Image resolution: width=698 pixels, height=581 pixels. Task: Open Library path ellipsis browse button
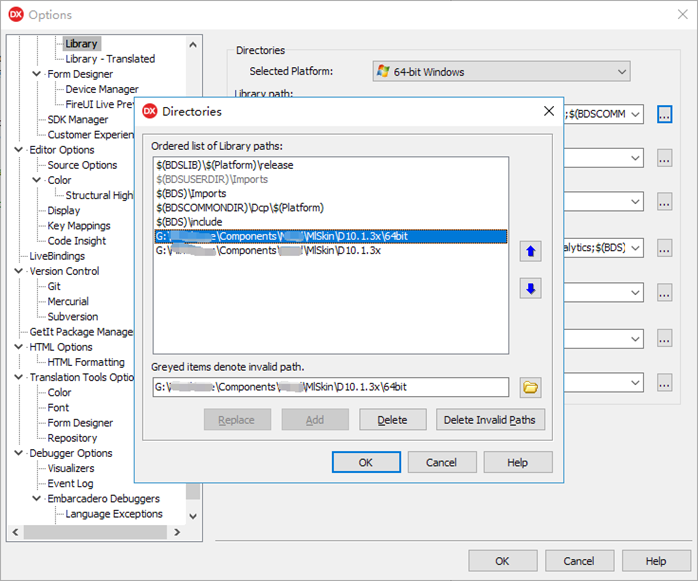(664, 114)
